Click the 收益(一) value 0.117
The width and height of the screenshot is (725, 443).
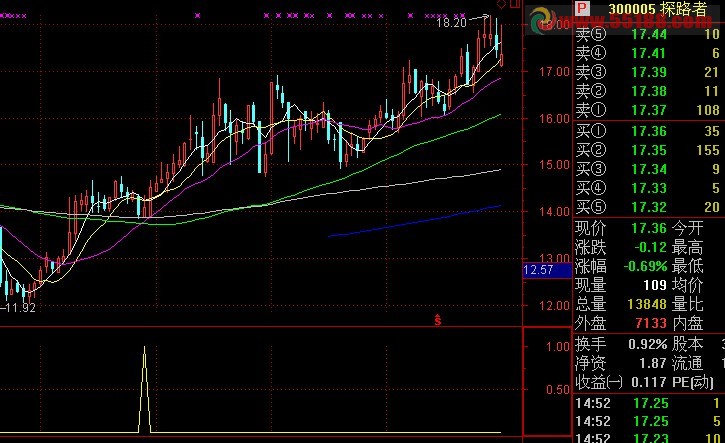click(x=649, y=382)
